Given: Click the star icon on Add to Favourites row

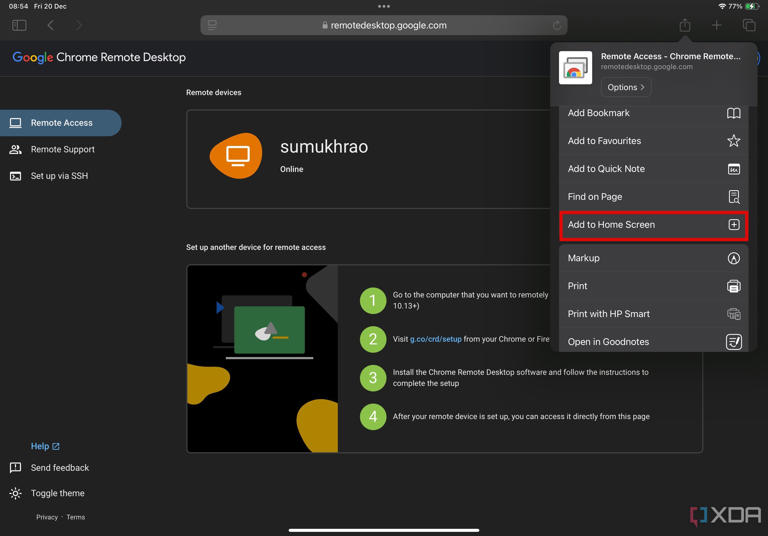Looking at the screenshot, I should [x=734, y=141].
